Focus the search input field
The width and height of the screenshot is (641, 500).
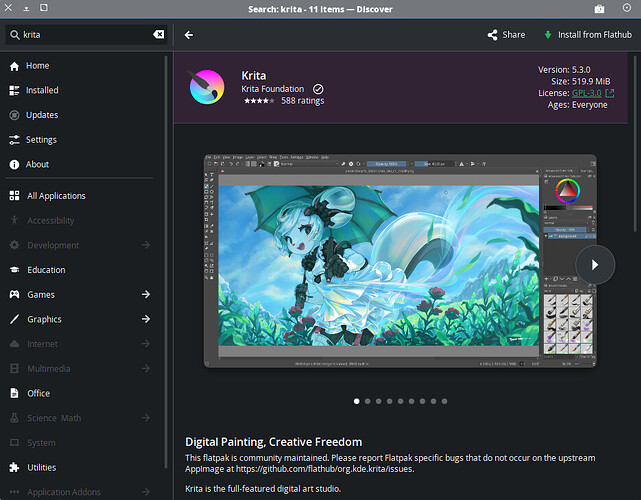click(87, 35)
